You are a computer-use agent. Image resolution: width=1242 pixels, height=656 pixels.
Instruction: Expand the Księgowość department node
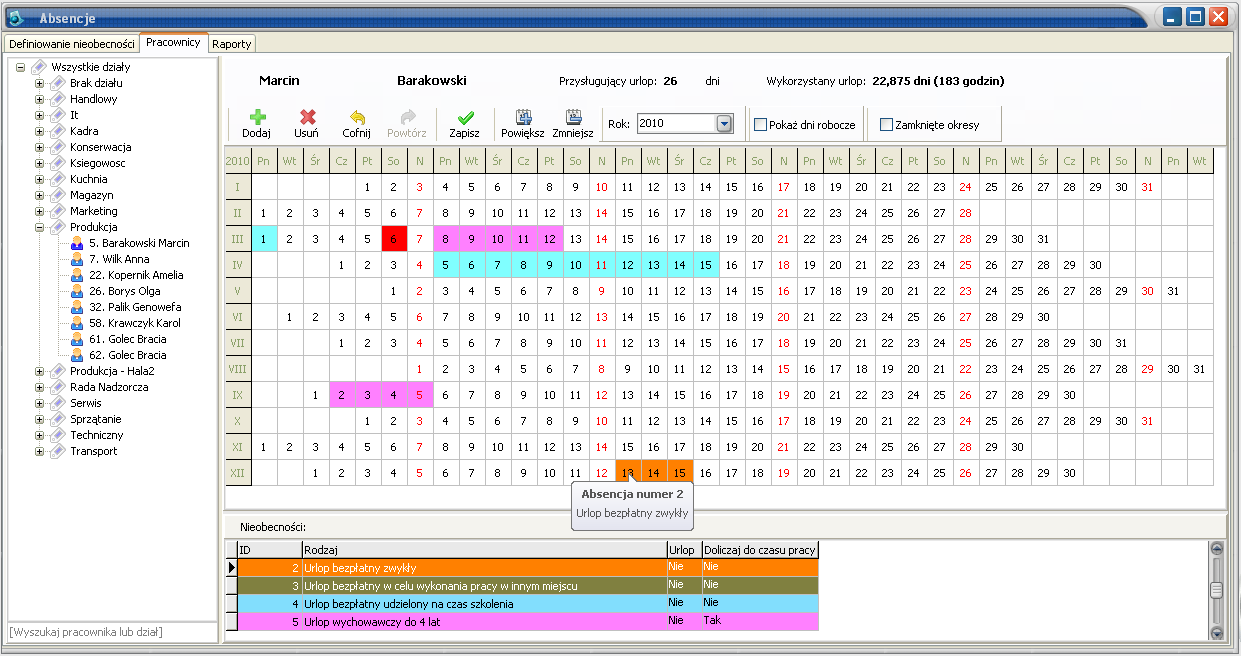click(40, 163)
